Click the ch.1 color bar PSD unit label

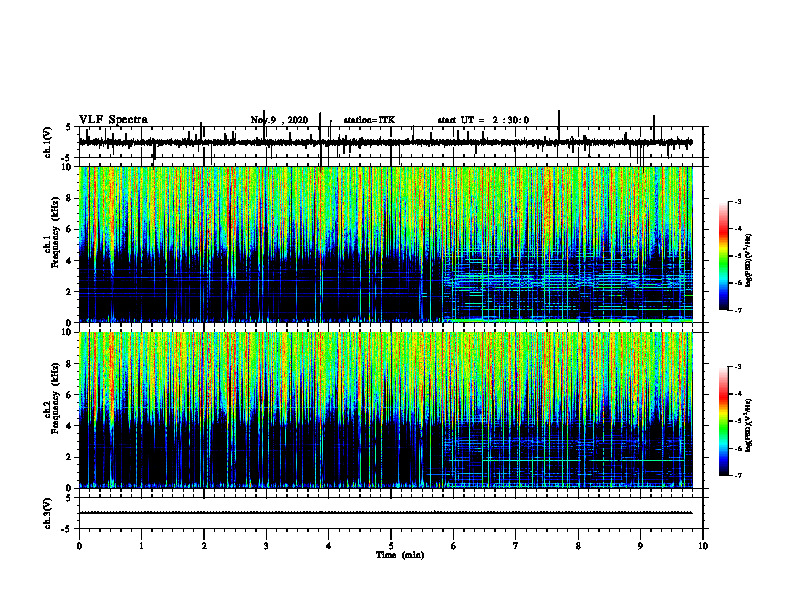[748, 261]
